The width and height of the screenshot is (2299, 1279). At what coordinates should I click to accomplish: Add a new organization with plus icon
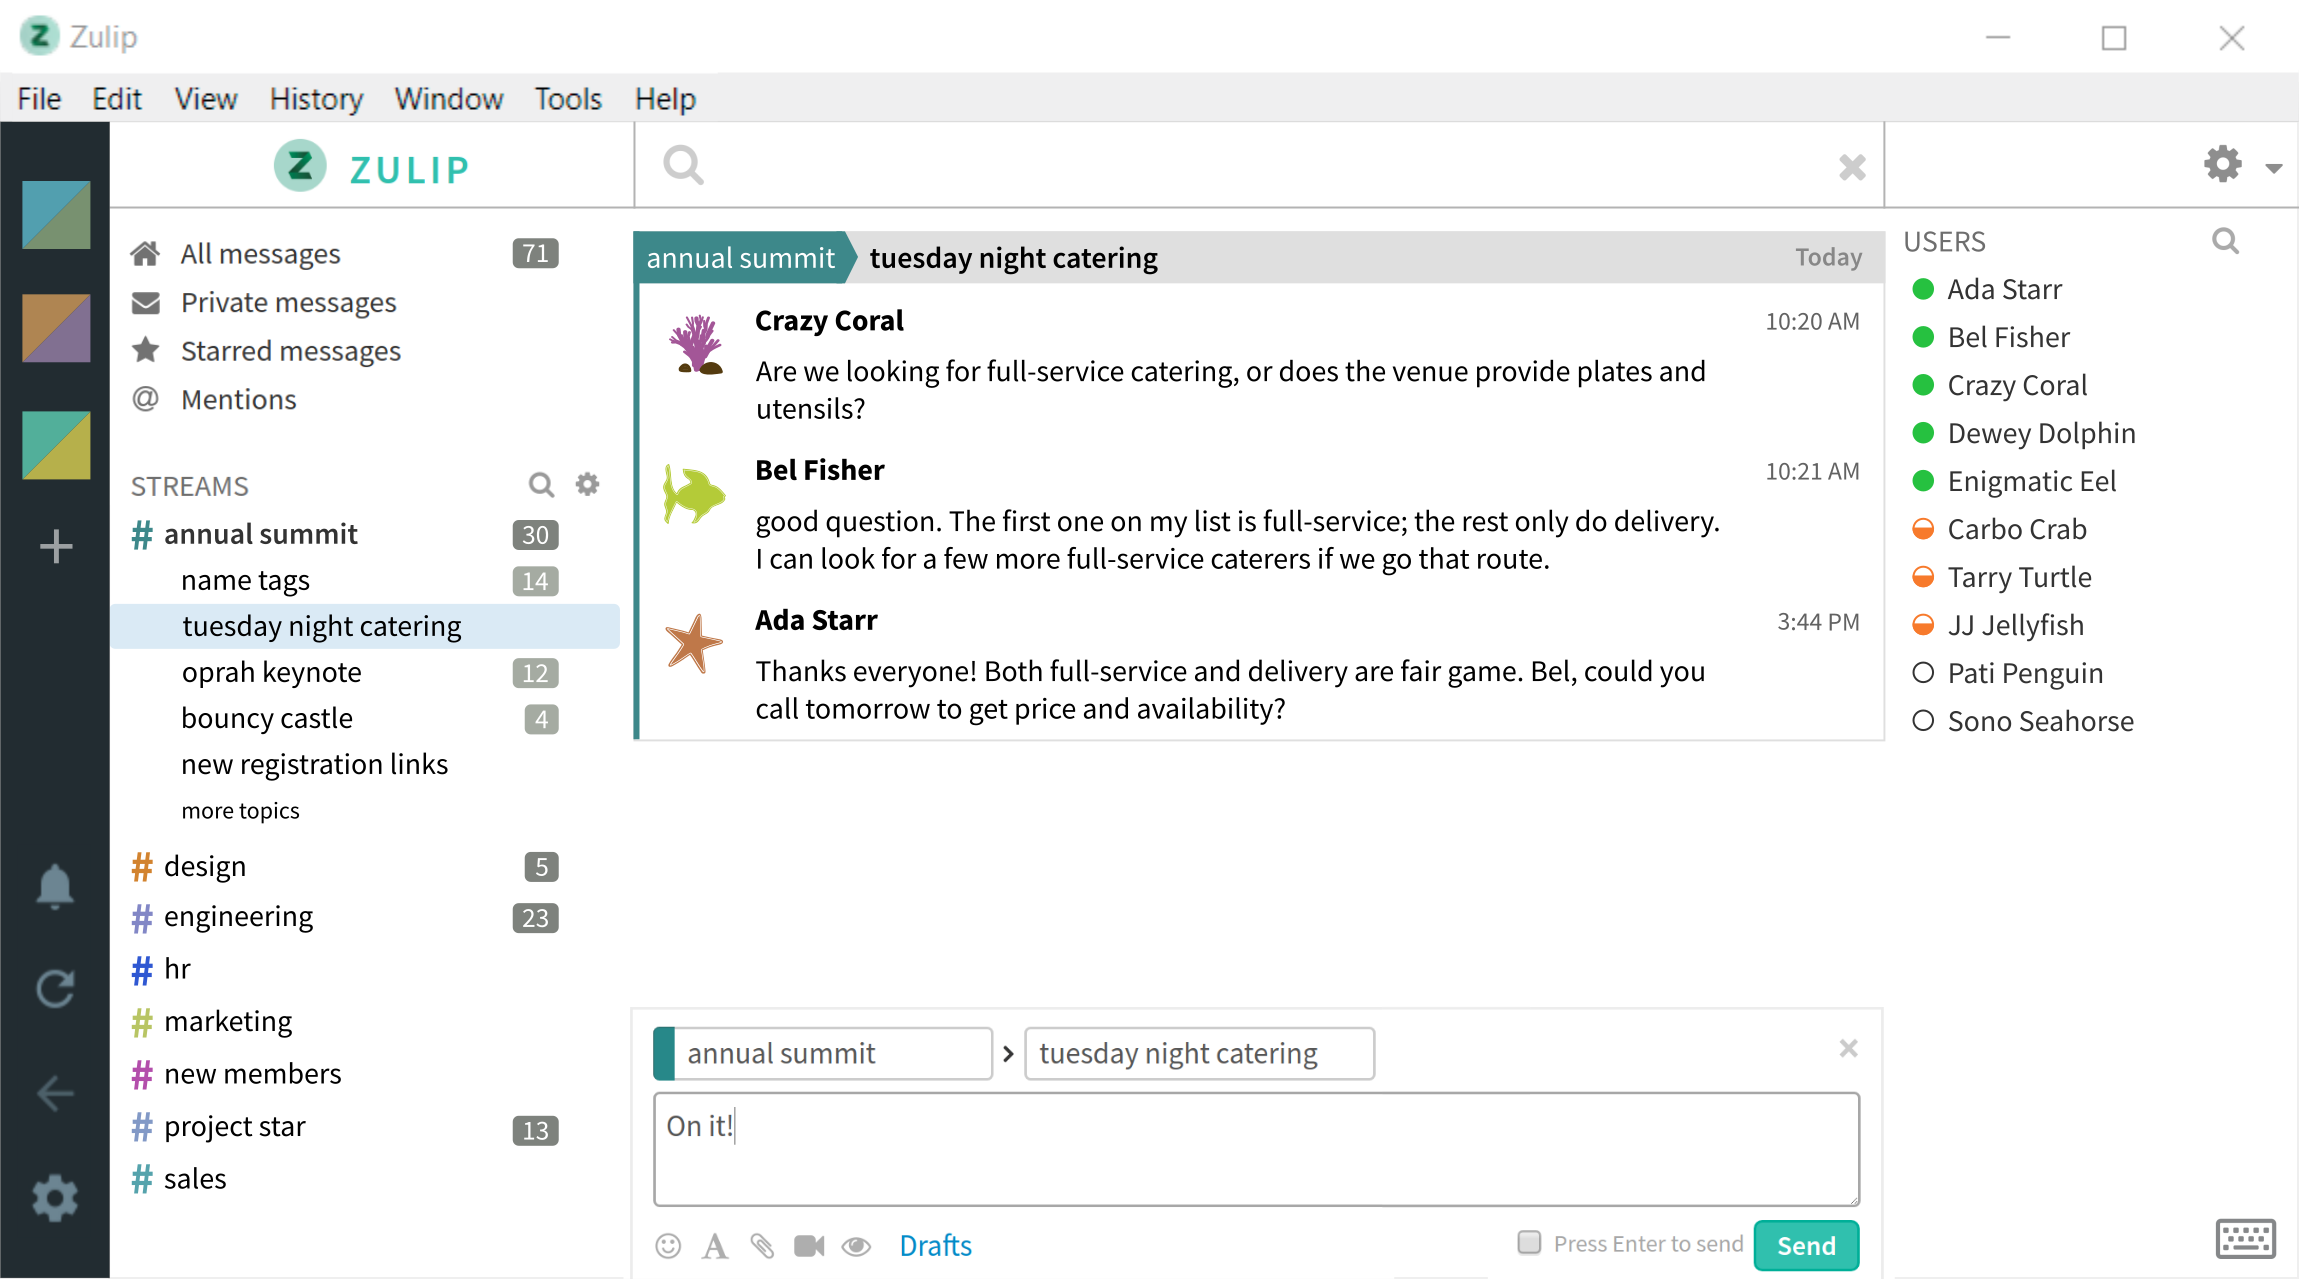pyautogui.click(x=56, y=546)
